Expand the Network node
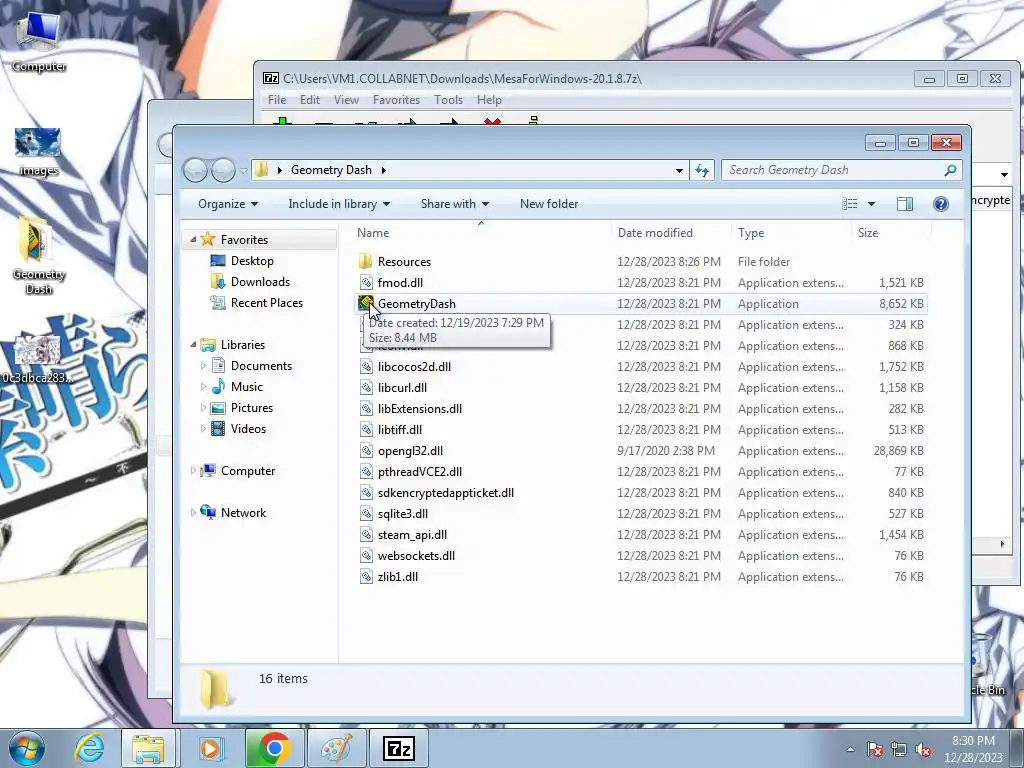The image size is (1024, 768). tap(193, 513)
